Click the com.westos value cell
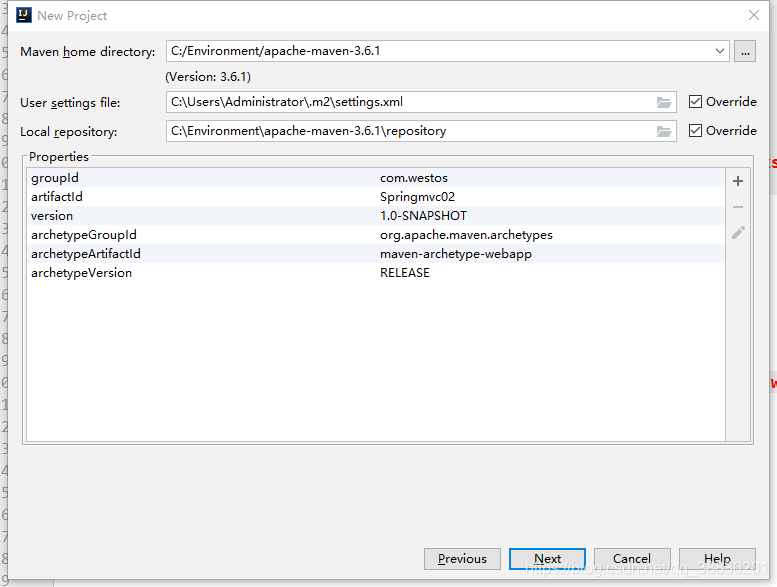The height and width of the screenshot is (587, 777). pyautogui.click(x=414, y=178)
